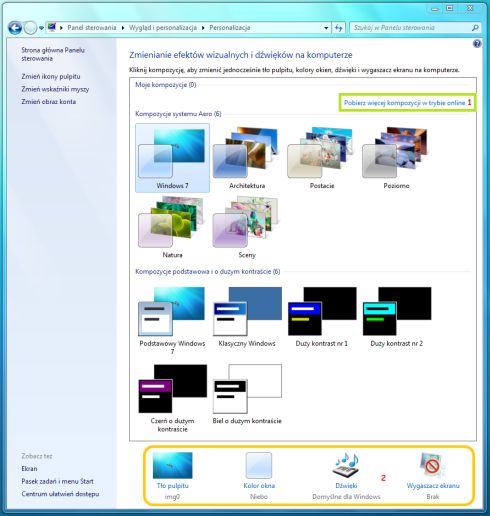Image resolution: width=490 pixels, height=516 pixels.
Task: Refresh the address bar location
Action: click(x=339, y=28)
